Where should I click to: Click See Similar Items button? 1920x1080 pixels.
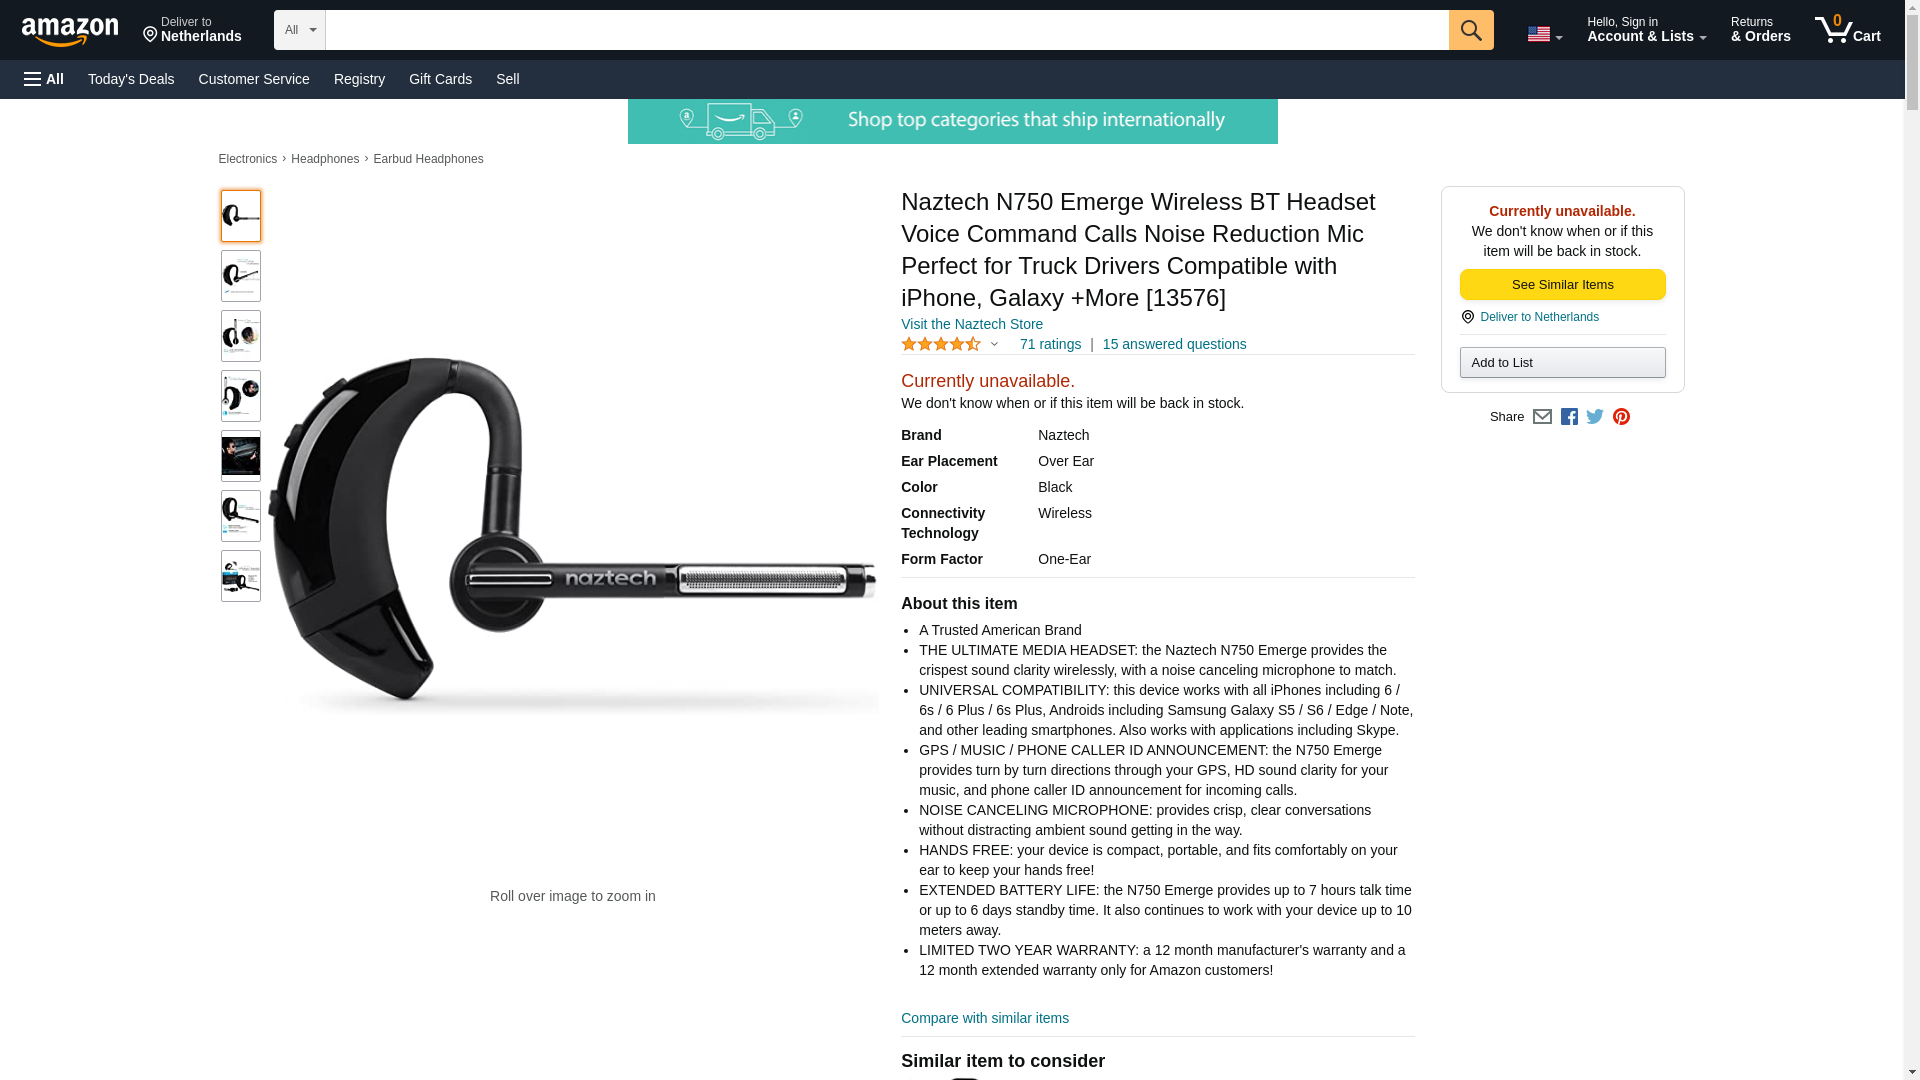1562,285
